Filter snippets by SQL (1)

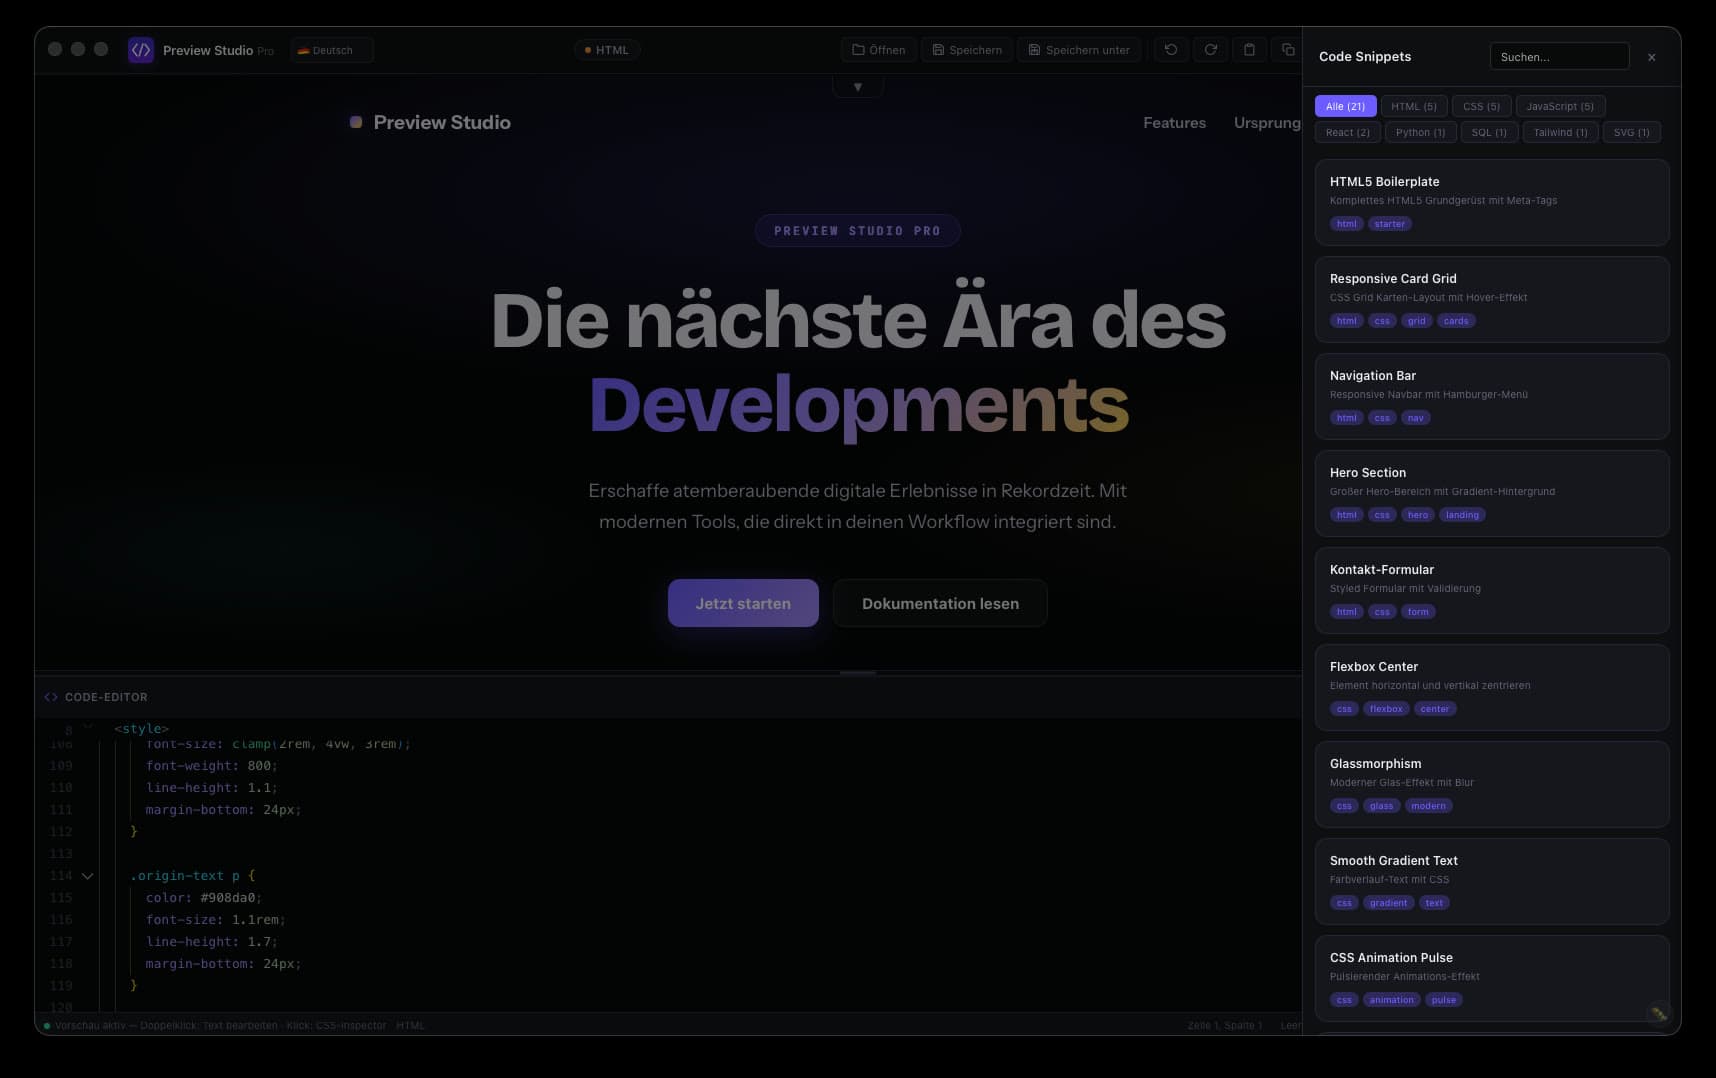[1489, 132]
